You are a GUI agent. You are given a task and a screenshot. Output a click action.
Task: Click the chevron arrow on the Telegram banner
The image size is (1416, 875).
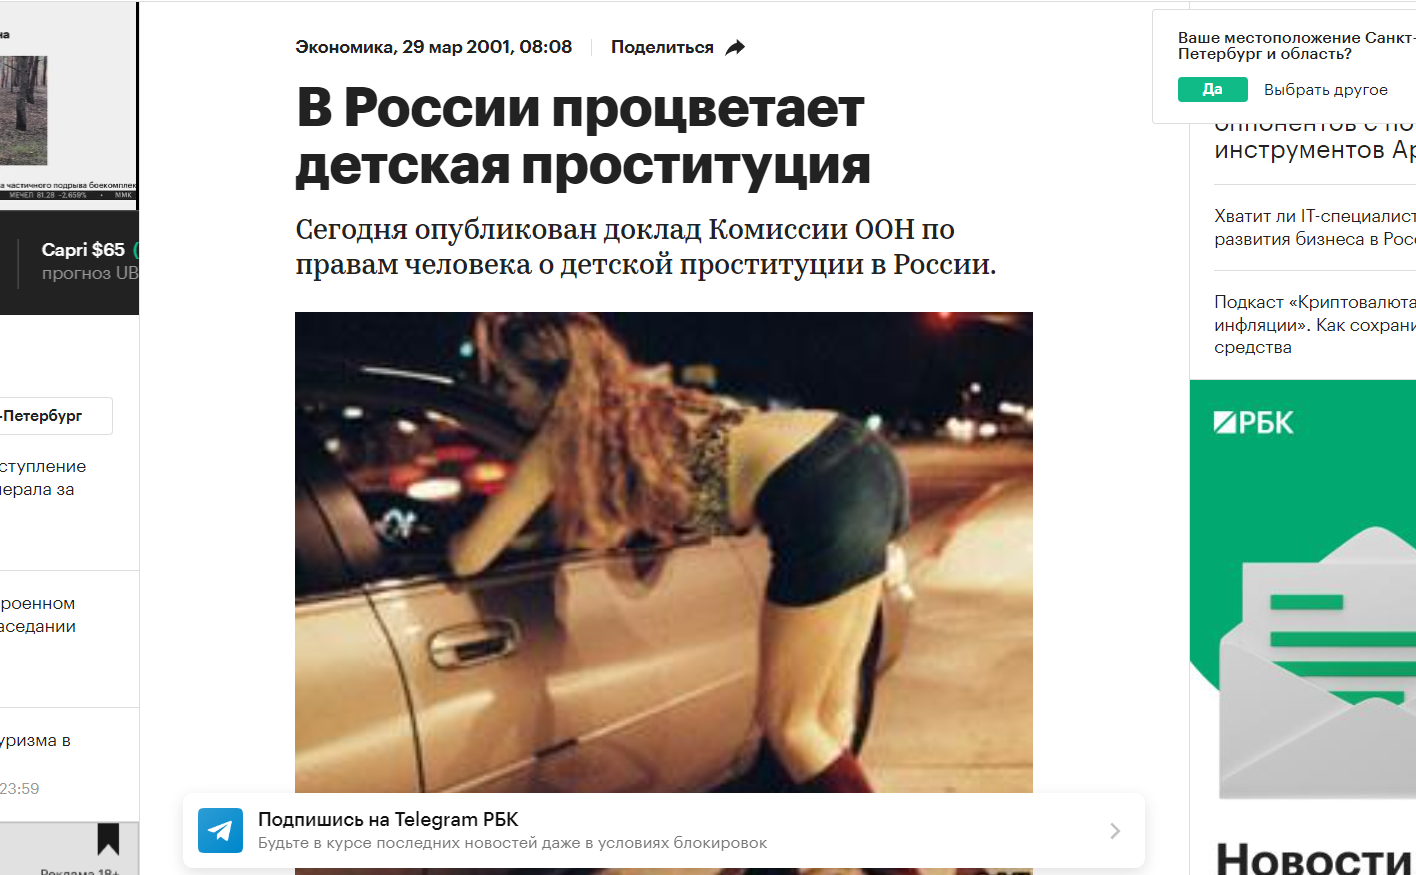(1115, 831)
